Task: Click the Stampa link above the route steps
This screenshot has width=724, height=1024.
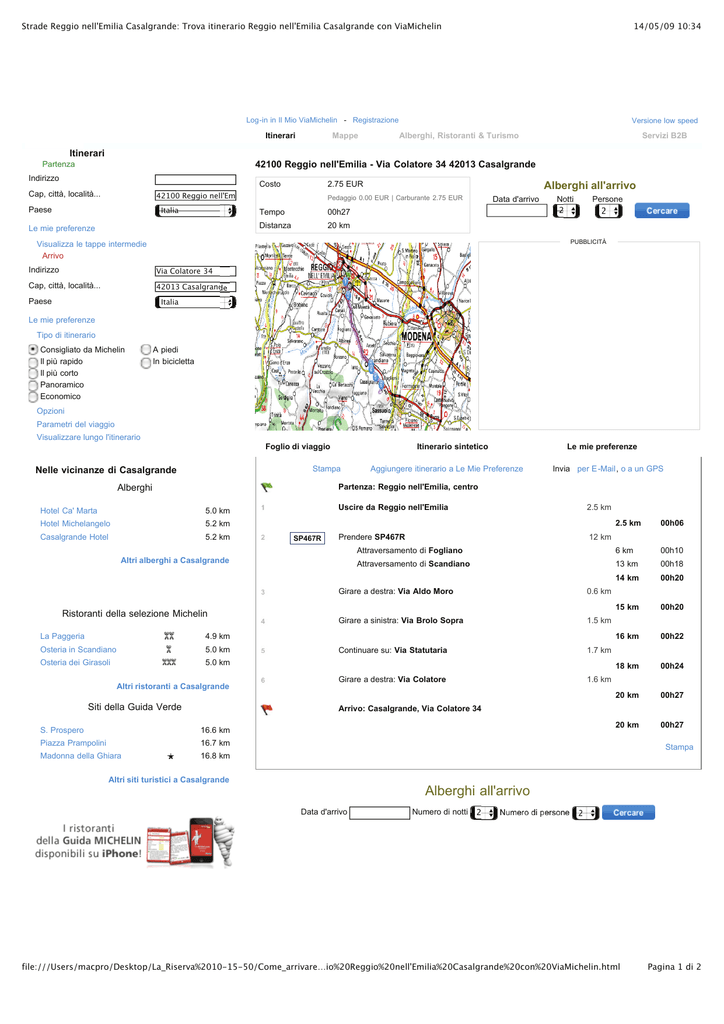Action: (326, 469)
